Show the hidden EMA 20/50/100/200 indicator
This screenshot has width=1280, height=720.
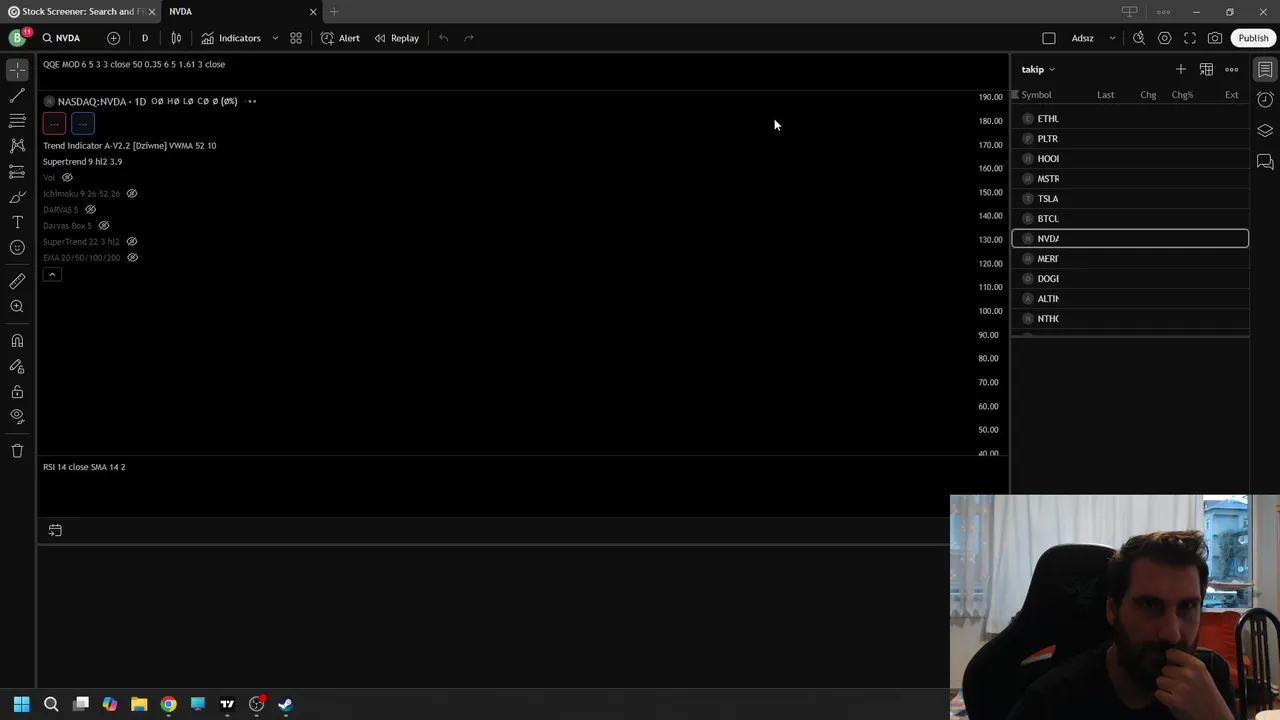tap(132, 258)
